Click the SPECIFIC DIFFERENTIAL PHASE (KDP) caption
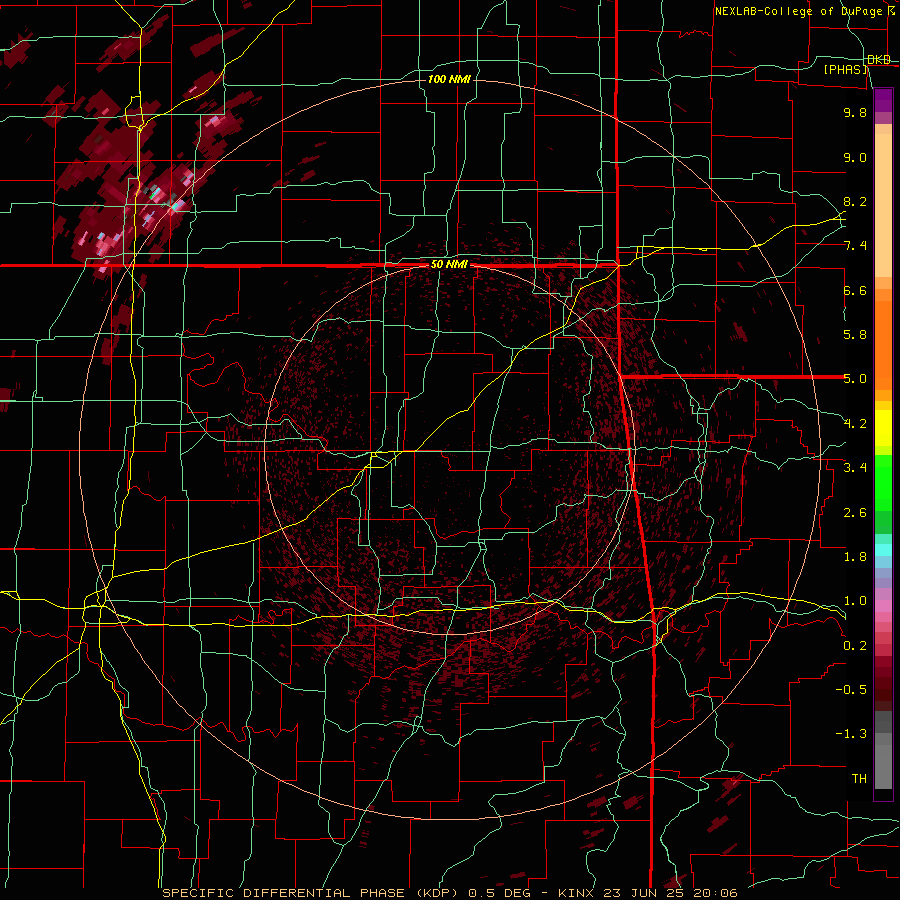This screenshot has height=900, width=900. pos(312,893)
